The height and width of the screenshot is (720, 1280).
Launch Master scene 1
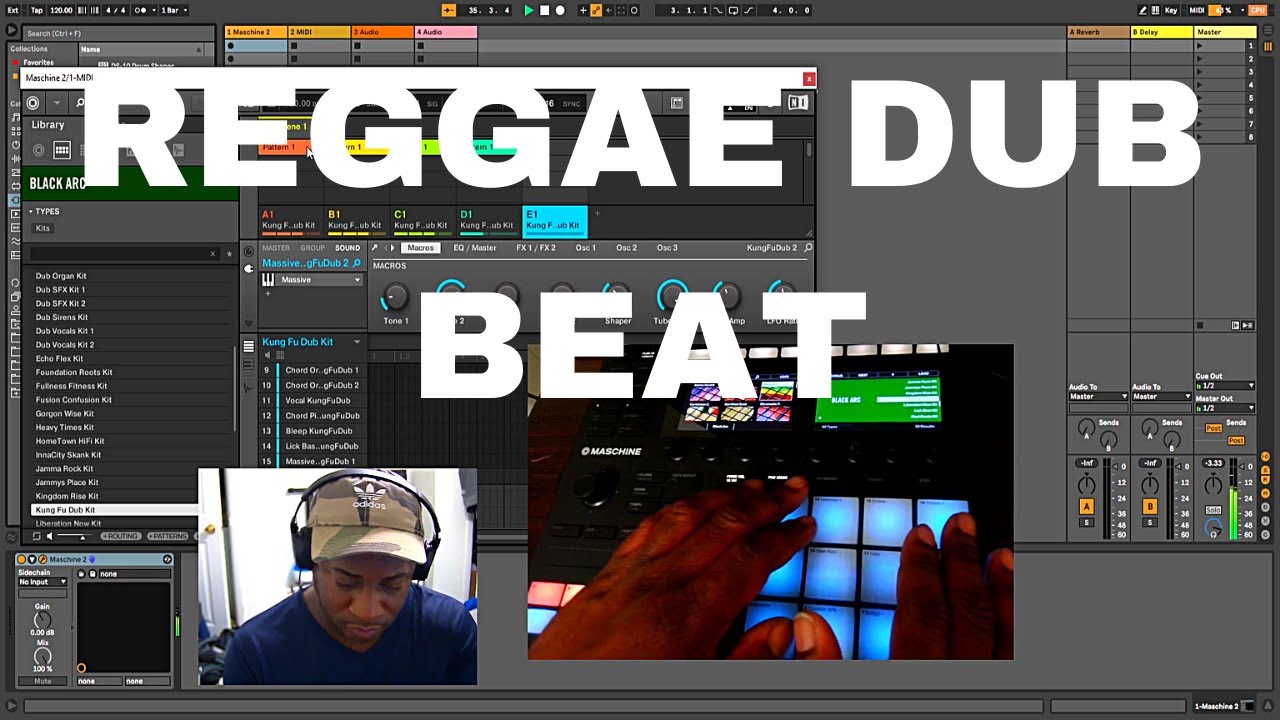pos(1200,46)
